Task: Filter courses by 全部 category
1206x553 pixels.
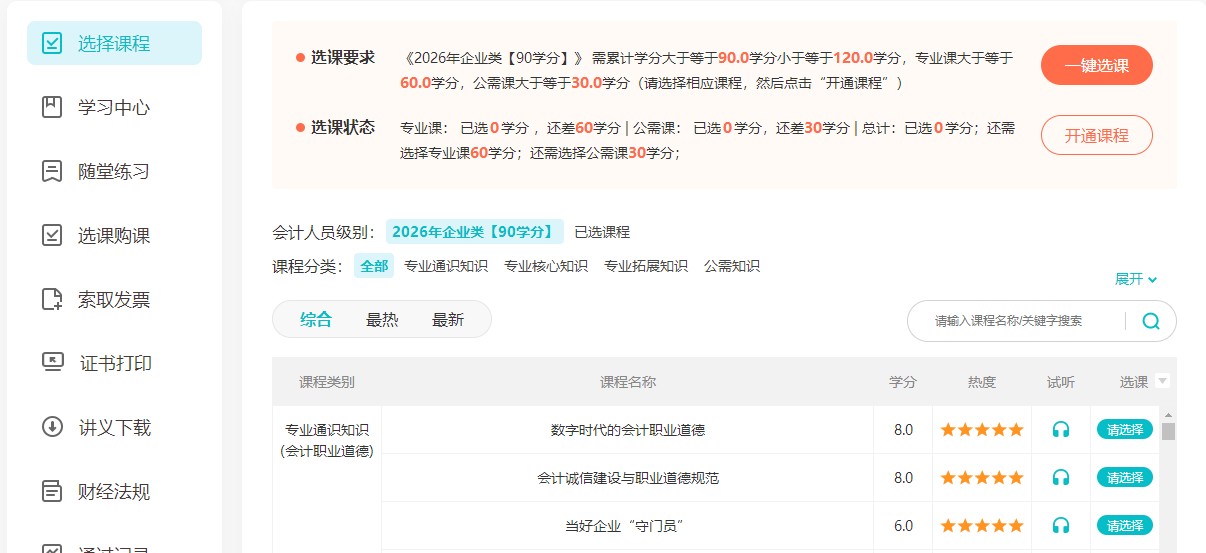Action: pos(375,266)
